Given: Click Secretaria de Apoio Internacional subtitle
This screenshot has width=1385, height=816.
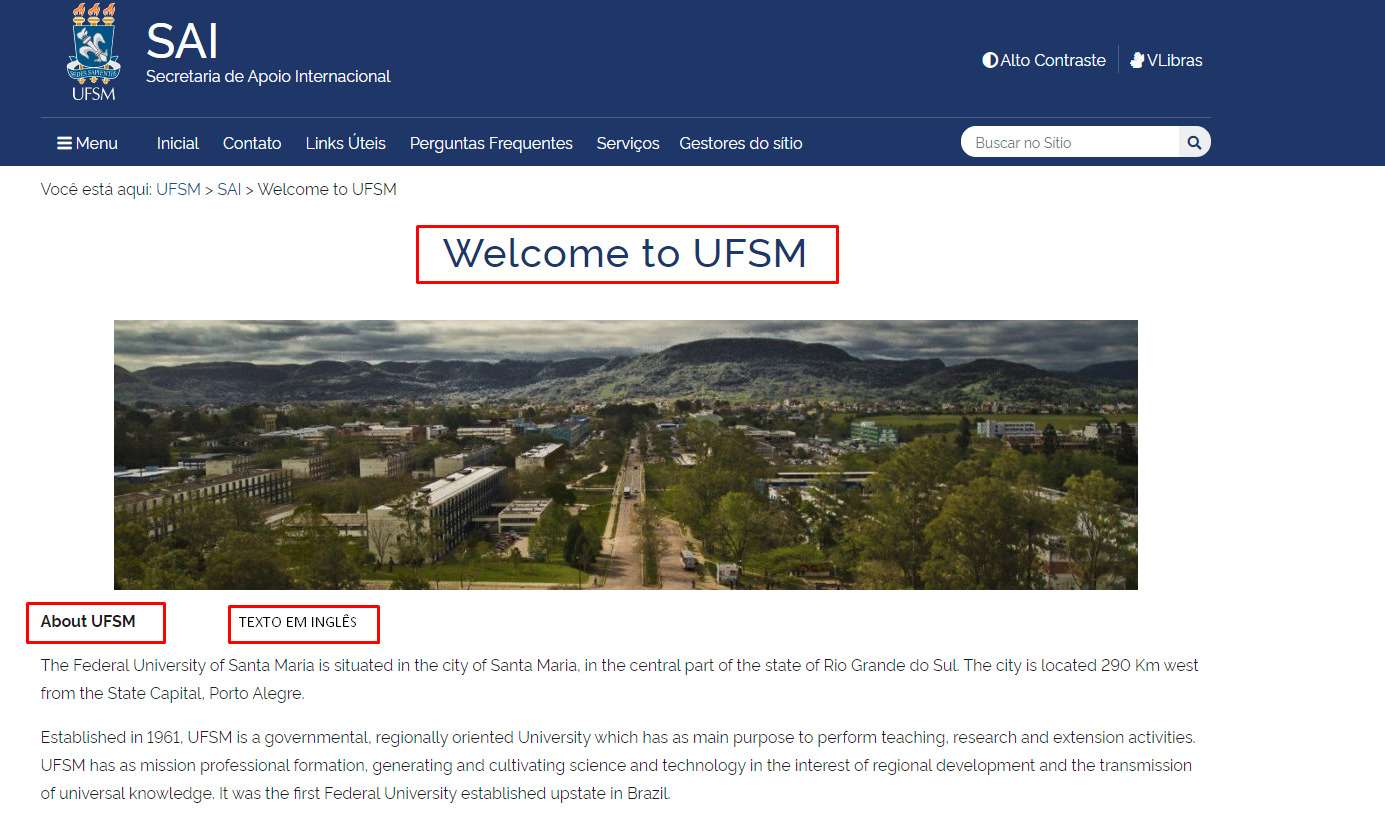Looking at the screenshot, I should point(268,77).
